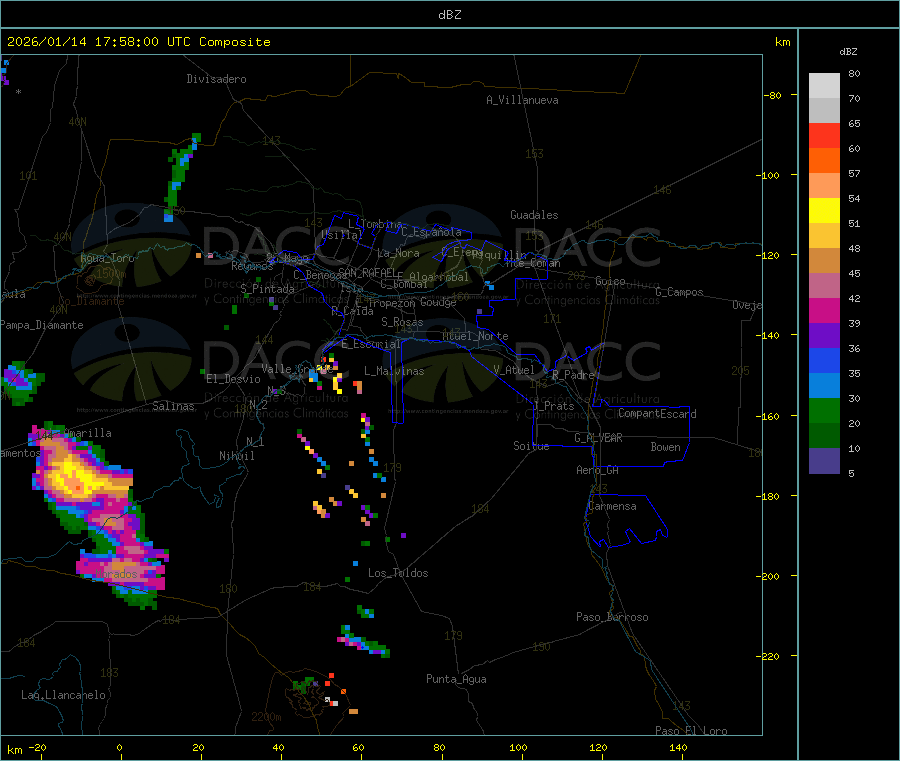Viewport: 900px width, 761px height.
Task: Click the 'C_Española' map label
Action: point(432,232)
